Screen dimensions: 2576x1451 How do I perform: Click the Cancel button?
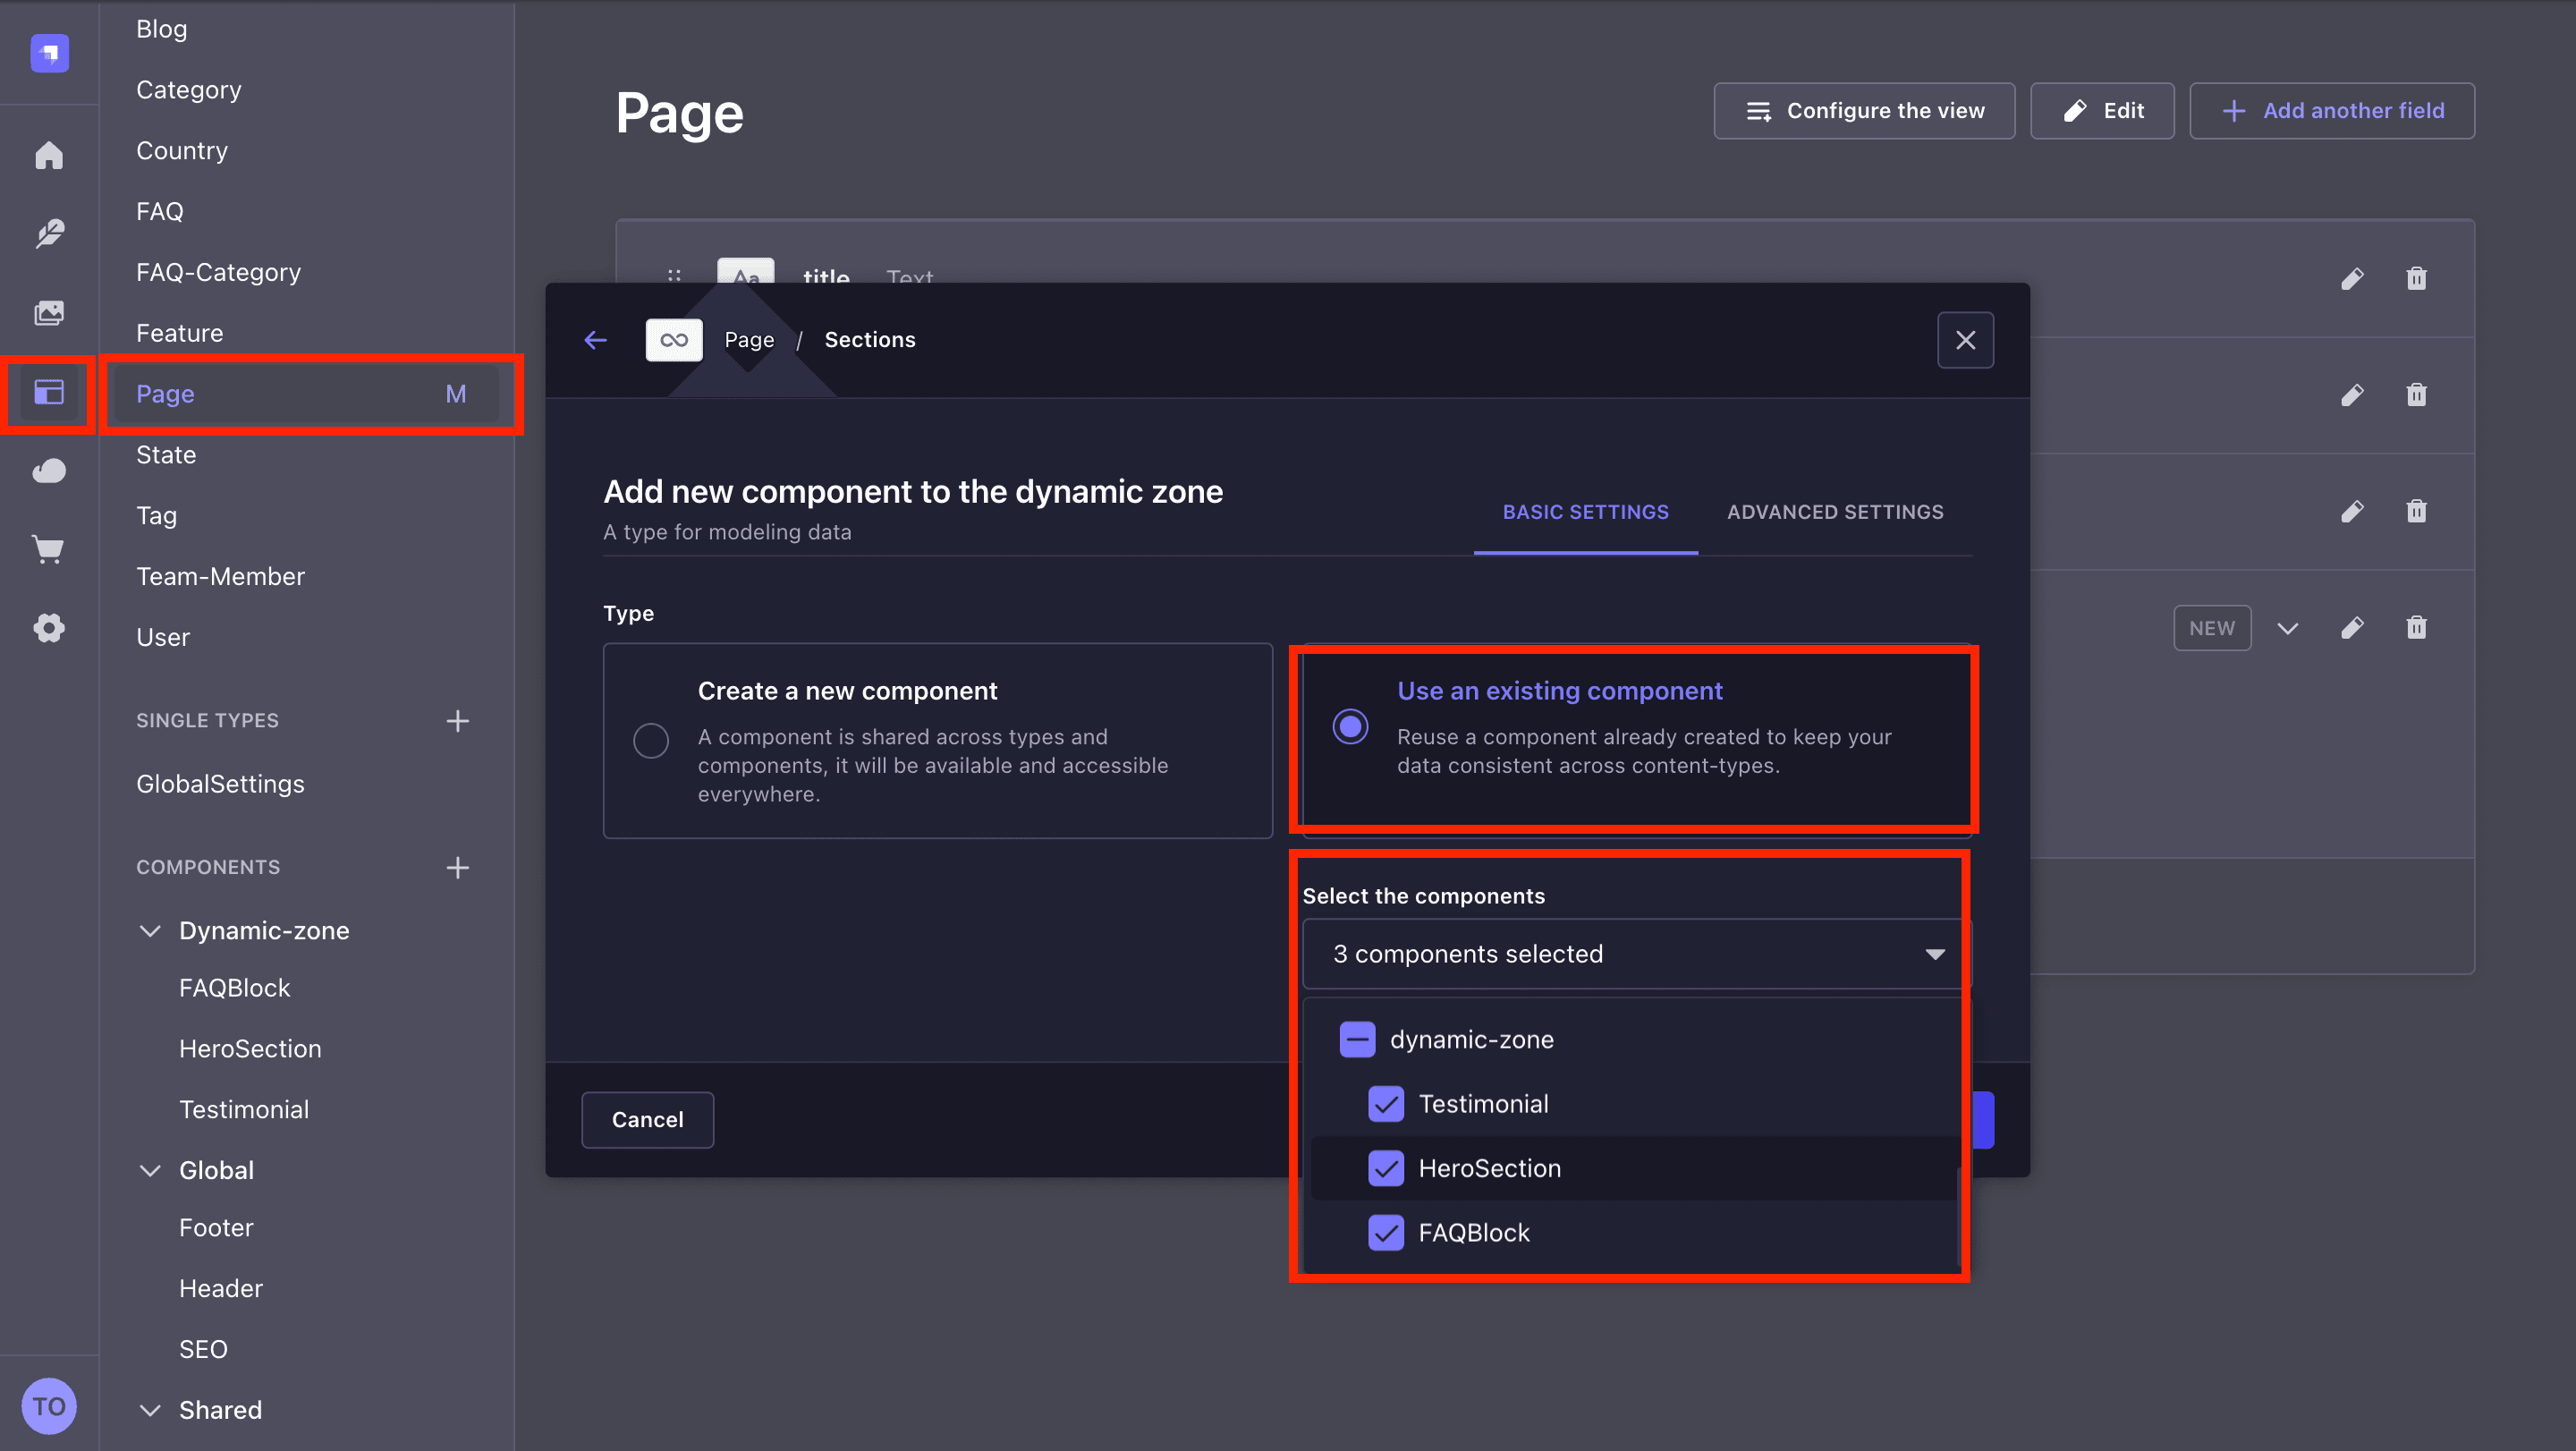click(648, 1120)
